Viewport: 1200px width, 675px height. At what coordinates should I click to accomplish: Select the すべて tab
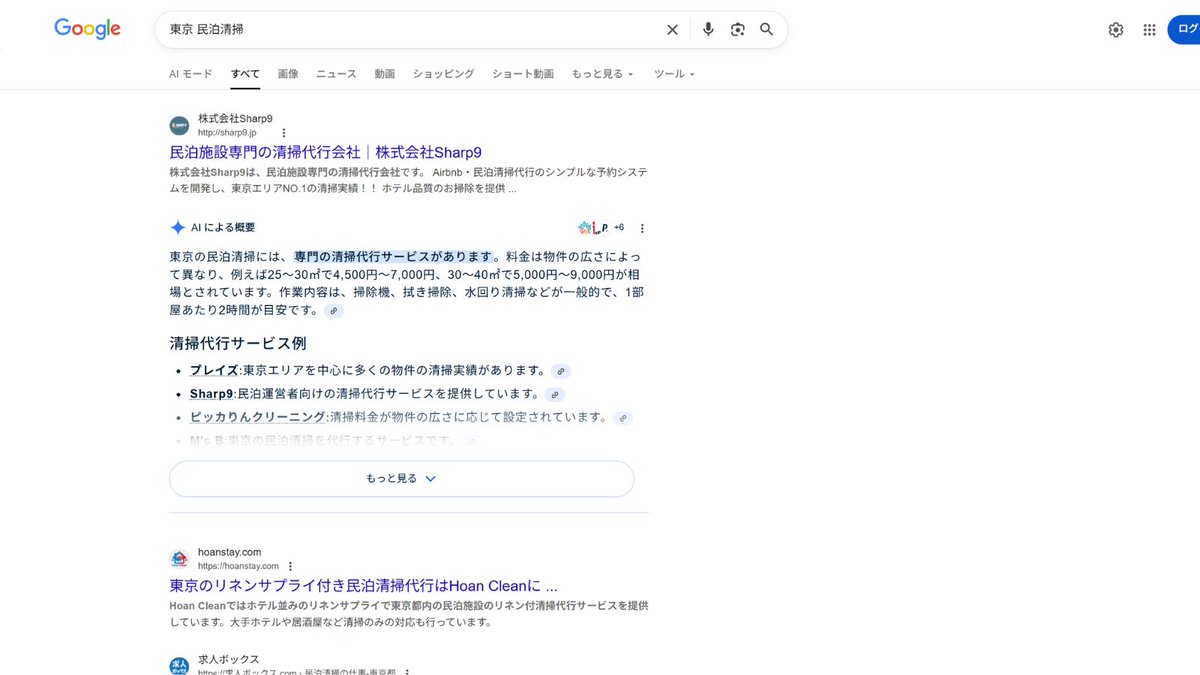(245, 74)
